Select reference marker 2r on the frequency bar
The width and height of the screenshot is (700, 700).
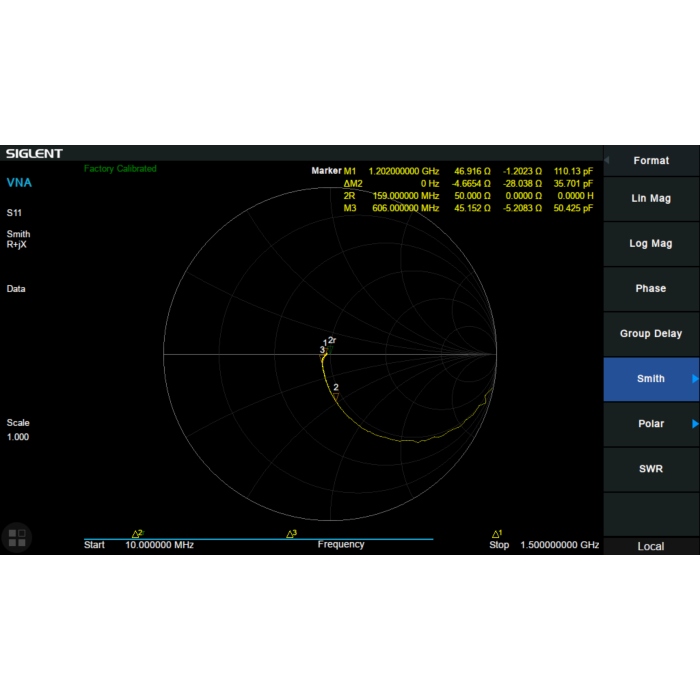[x=138, y=534]
